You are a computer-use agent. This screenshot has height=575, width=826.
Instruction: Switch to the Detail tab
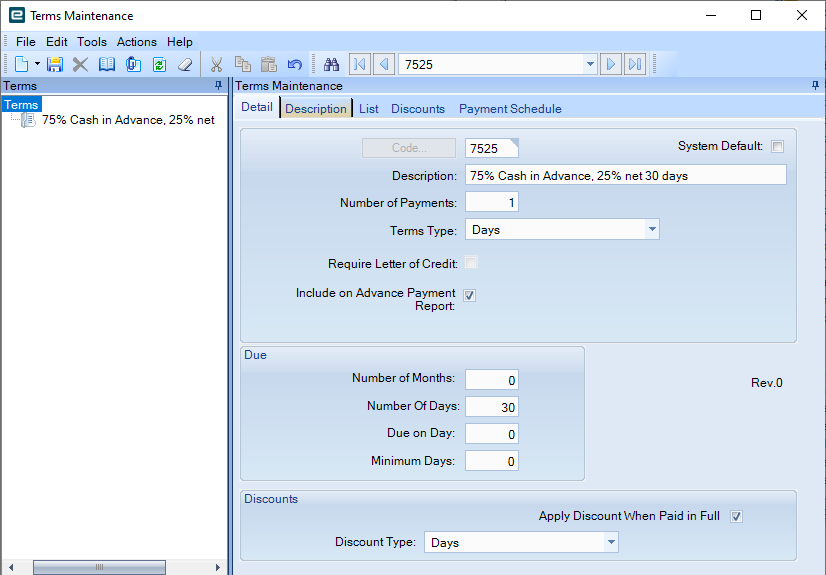(257, 107)
